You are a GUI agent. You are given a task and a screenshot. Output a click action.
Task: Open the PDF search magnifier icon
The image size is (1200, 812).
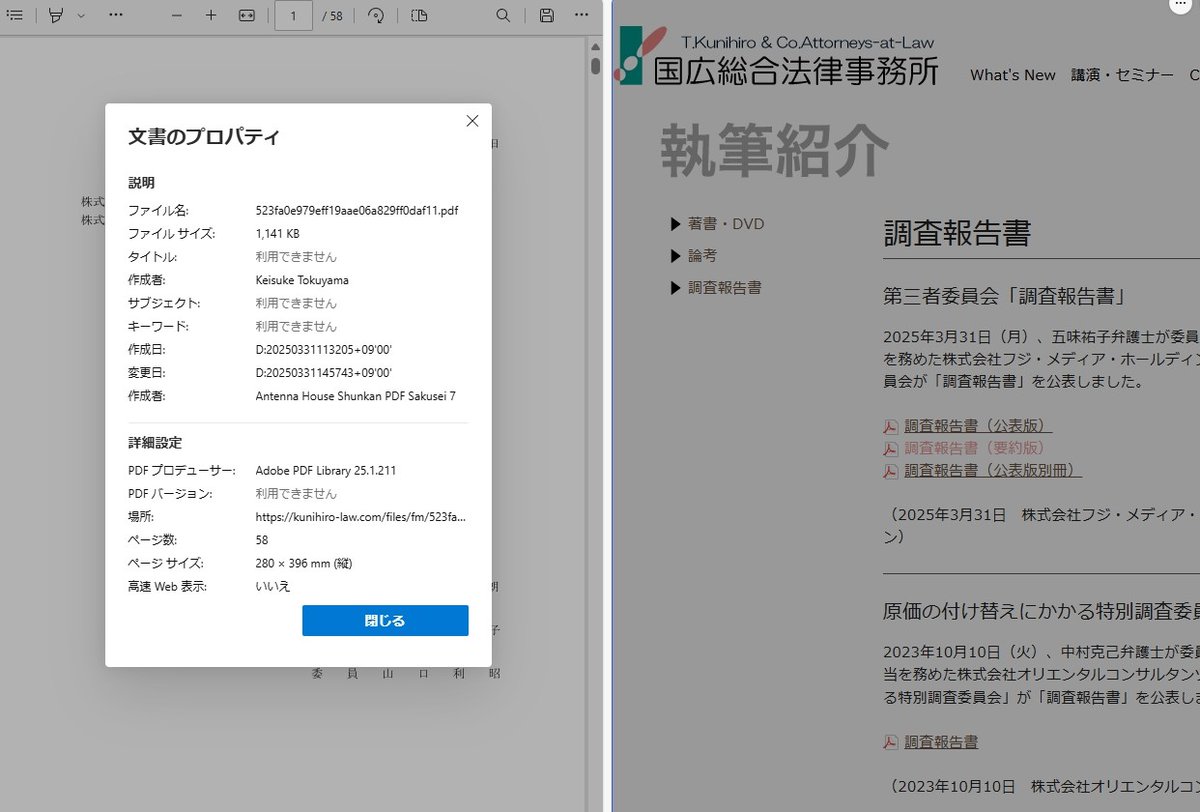coord(503,16)
